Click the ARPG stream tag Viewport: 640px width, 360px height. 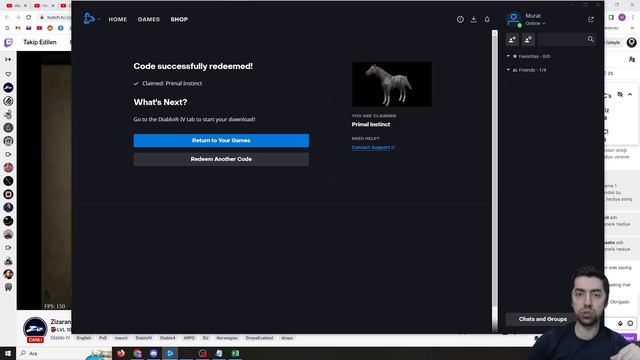point(189,338)
